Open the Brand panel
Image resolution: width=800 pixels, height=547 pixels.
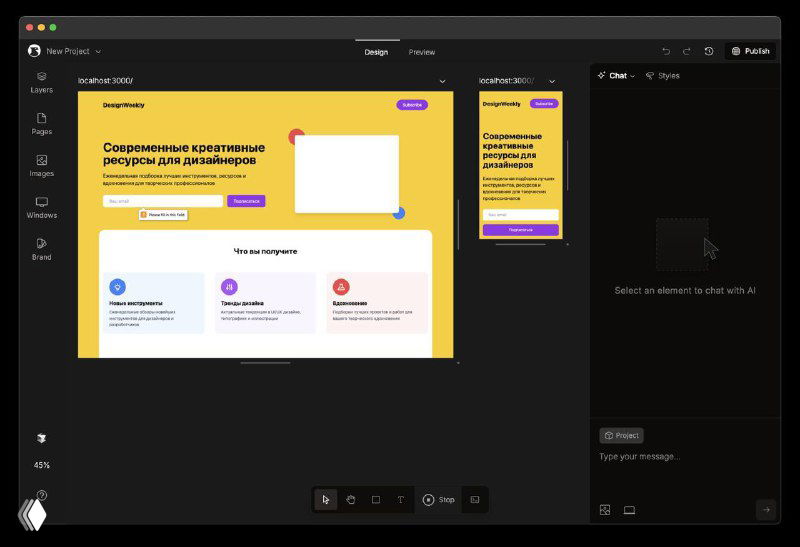tap(42, 250)
